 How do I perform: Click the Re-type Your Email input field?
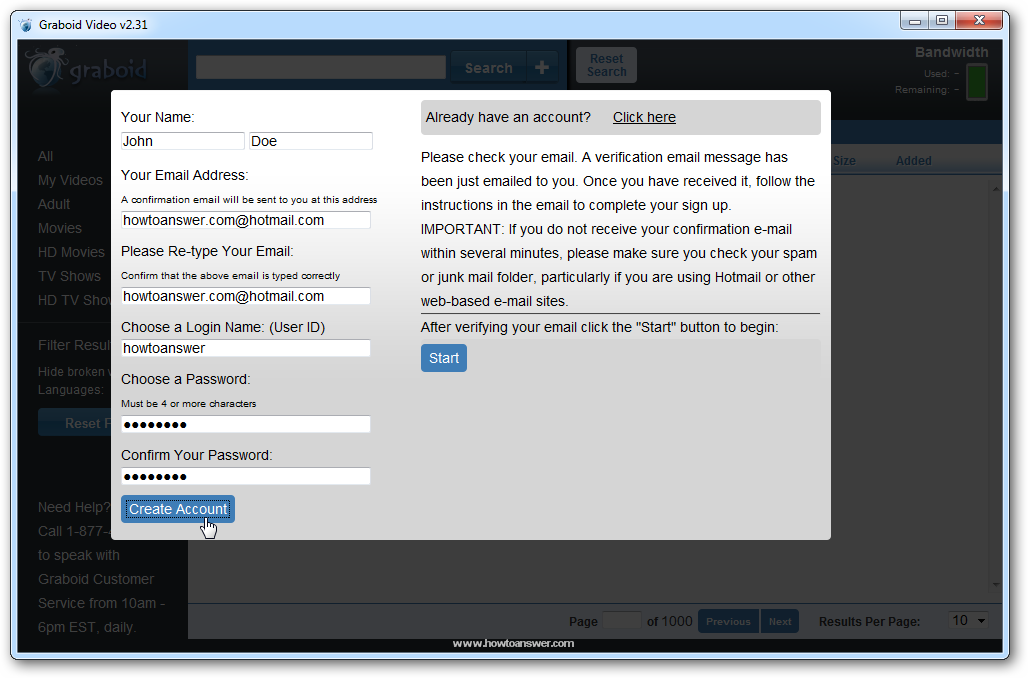[246, 296]
